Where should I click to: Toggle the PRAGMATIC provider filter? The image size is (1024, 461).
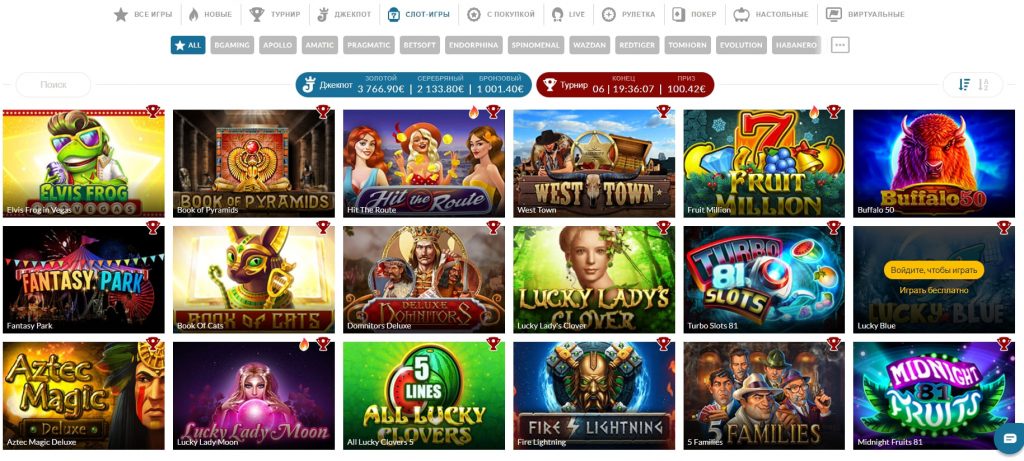(369, 45)
